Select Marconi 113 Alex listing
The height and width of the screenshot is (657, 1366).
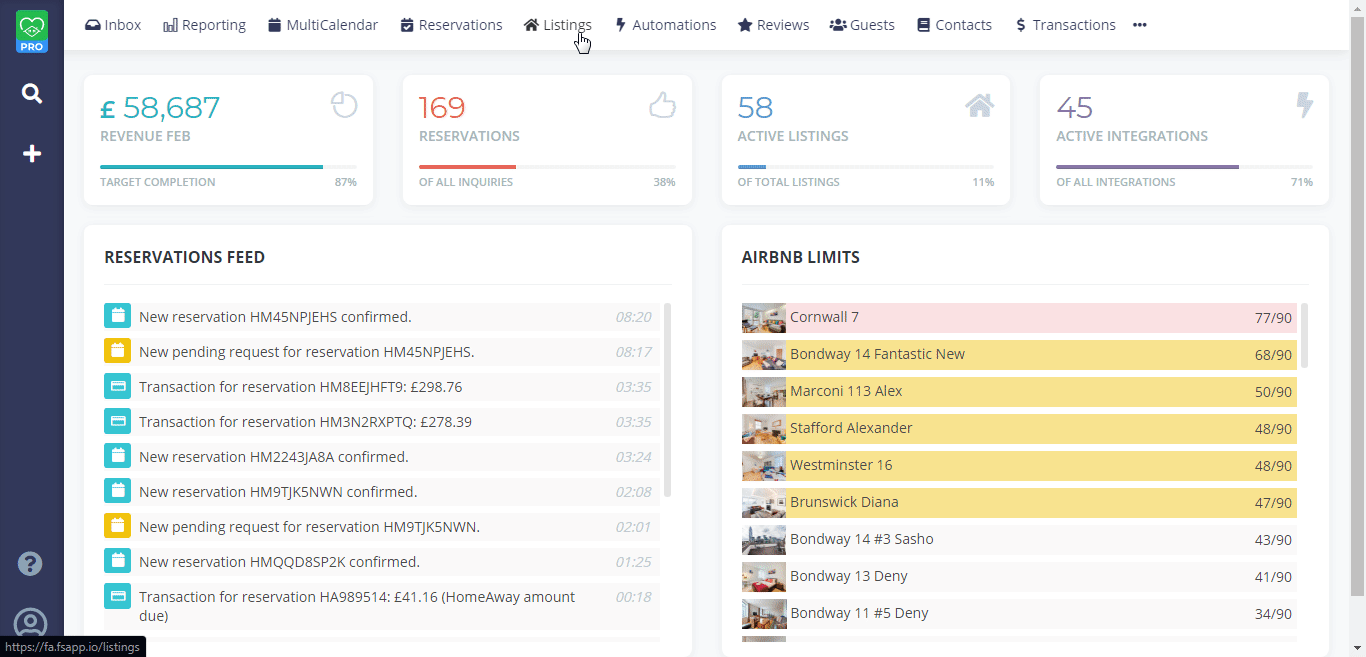846,391
